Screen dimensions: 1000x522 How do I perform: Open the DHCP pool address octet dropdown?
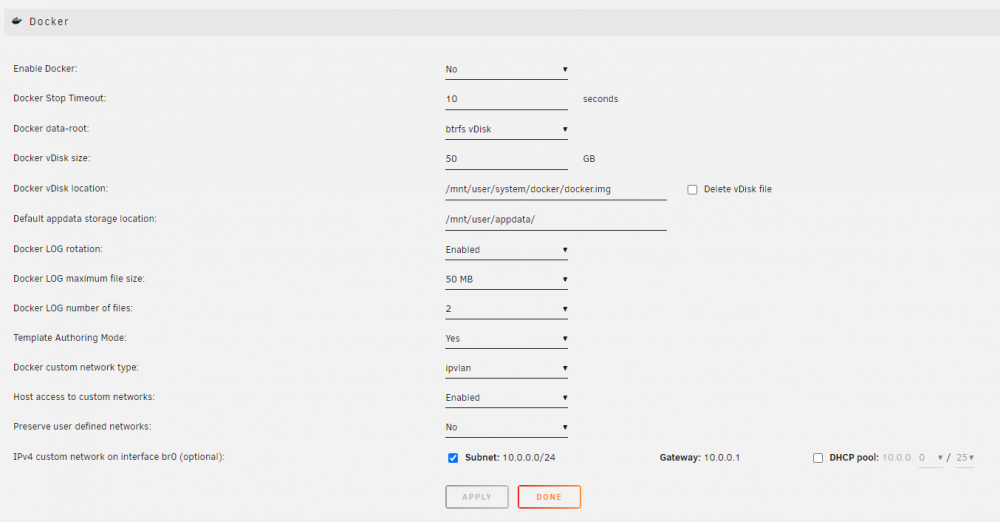coord(930,458)
